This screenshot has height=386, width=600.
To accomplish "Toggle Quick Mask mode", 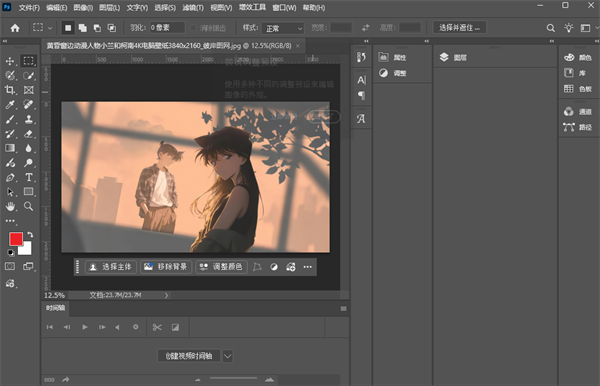I will 10,266.
